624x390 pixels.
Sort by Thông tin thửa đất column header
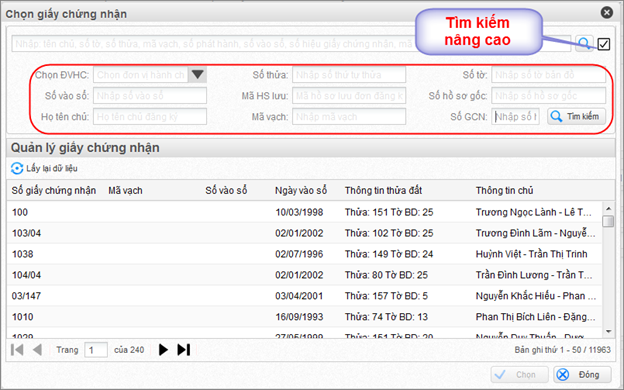383,190
